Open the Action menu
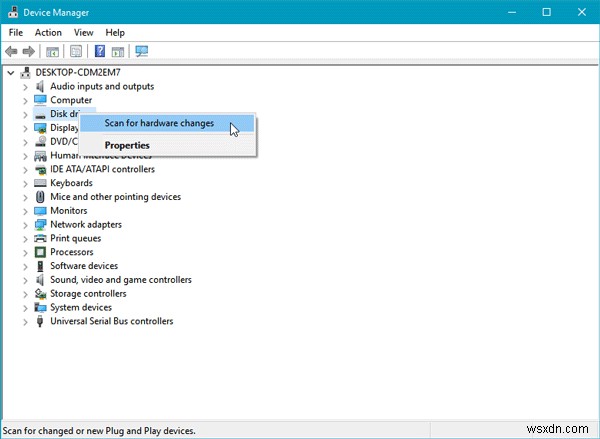This screenshot has height=439, width=600. [48, 33]
